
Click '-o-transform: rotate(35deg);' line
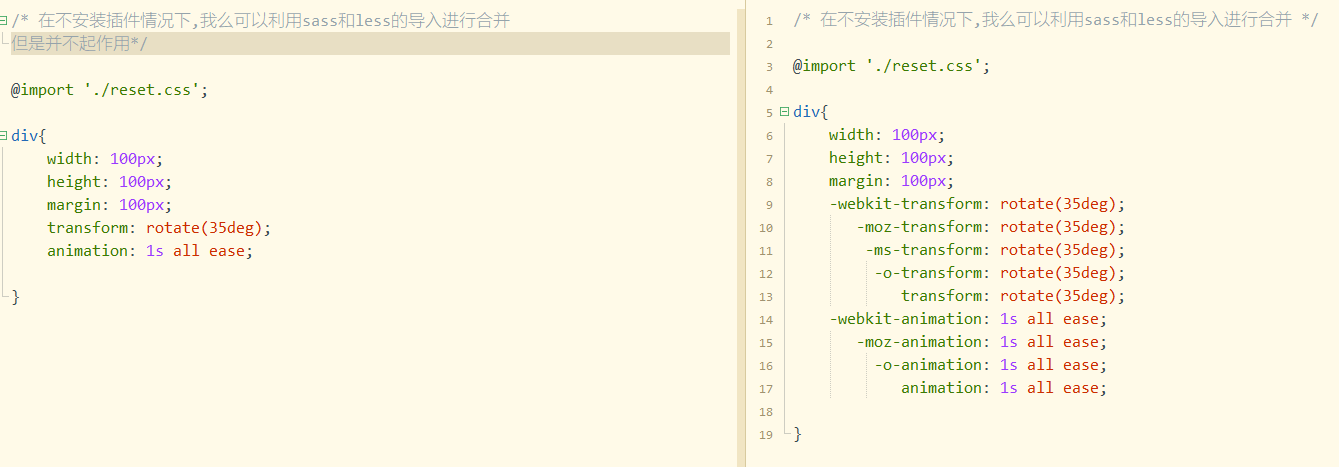coord(1000,273)
